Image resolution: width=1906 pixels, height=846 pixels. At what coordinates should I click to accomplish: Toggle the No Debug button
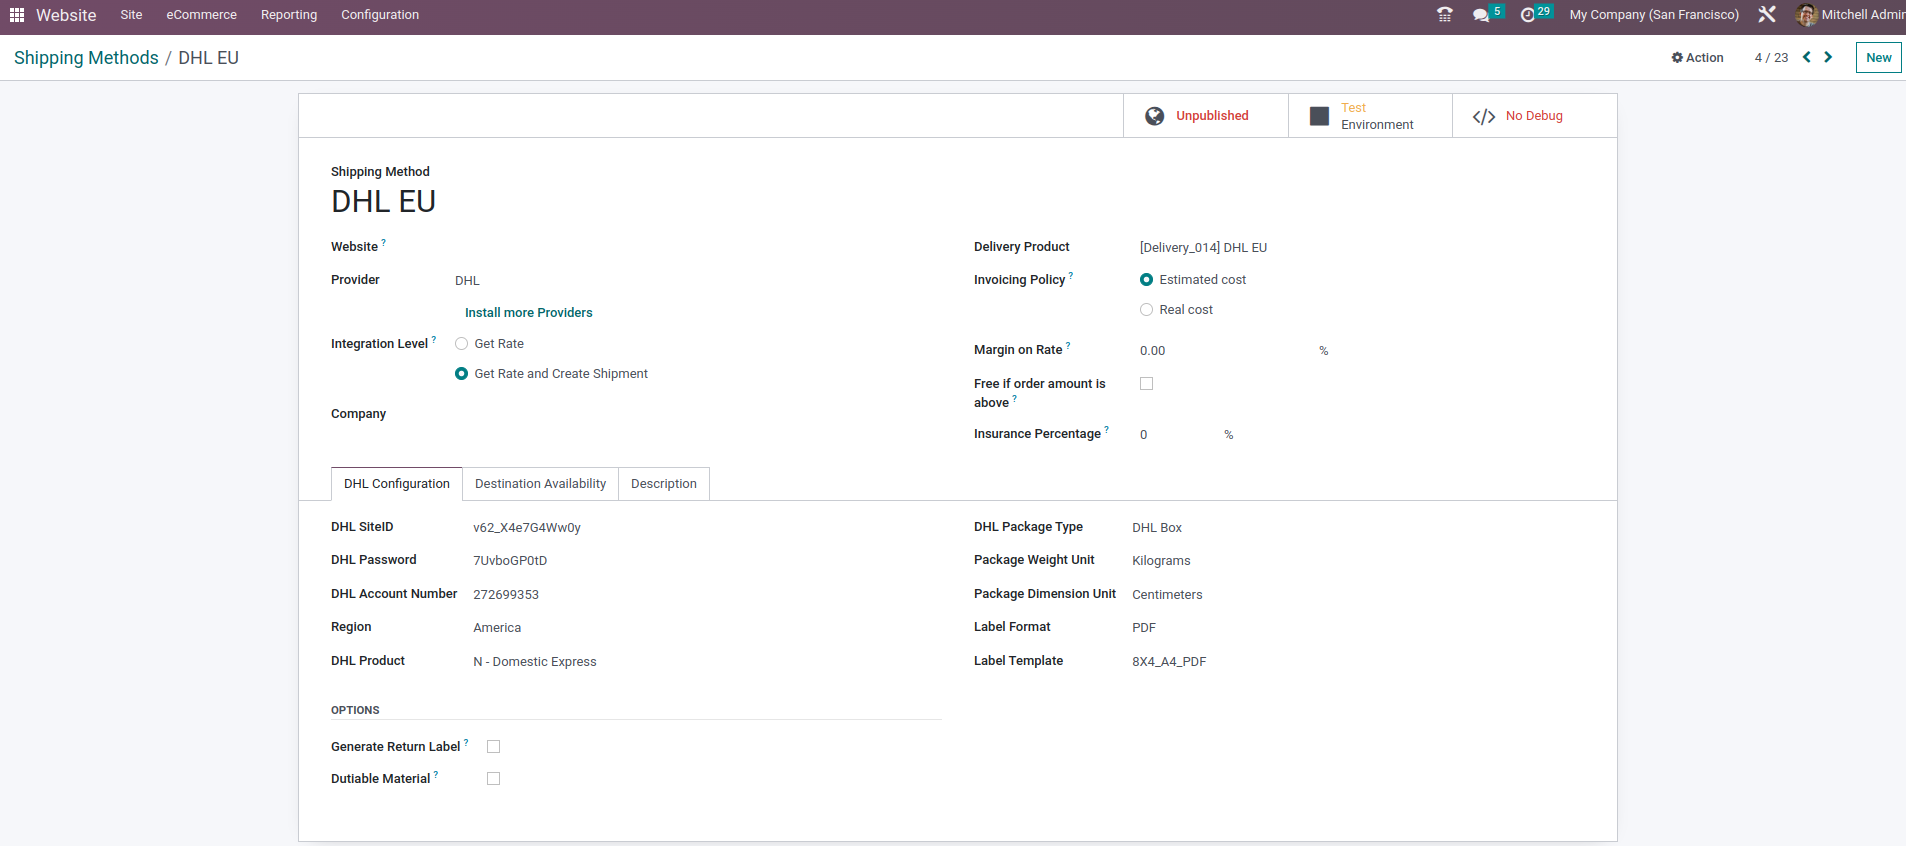pyautogui.click(x=1534, y=116)
